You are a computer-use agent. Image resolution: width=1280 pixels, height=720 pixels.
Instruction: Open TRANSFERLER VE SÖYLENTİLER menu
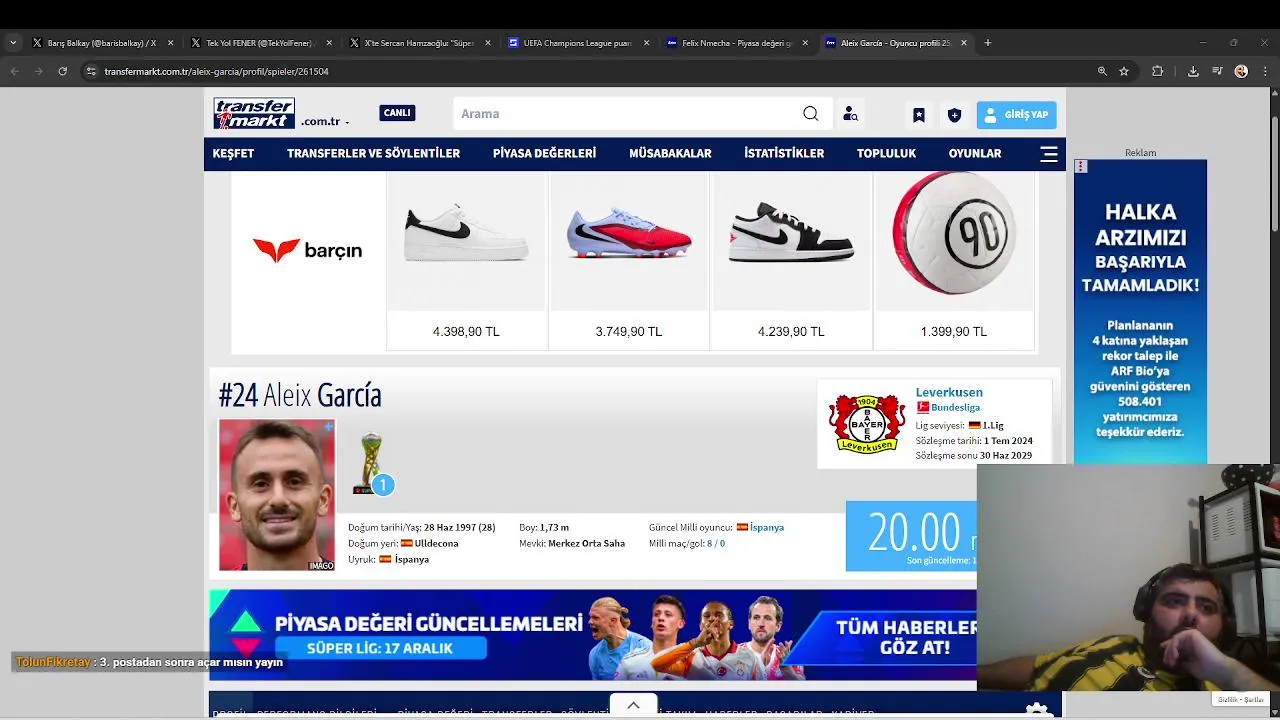point(373,154)
